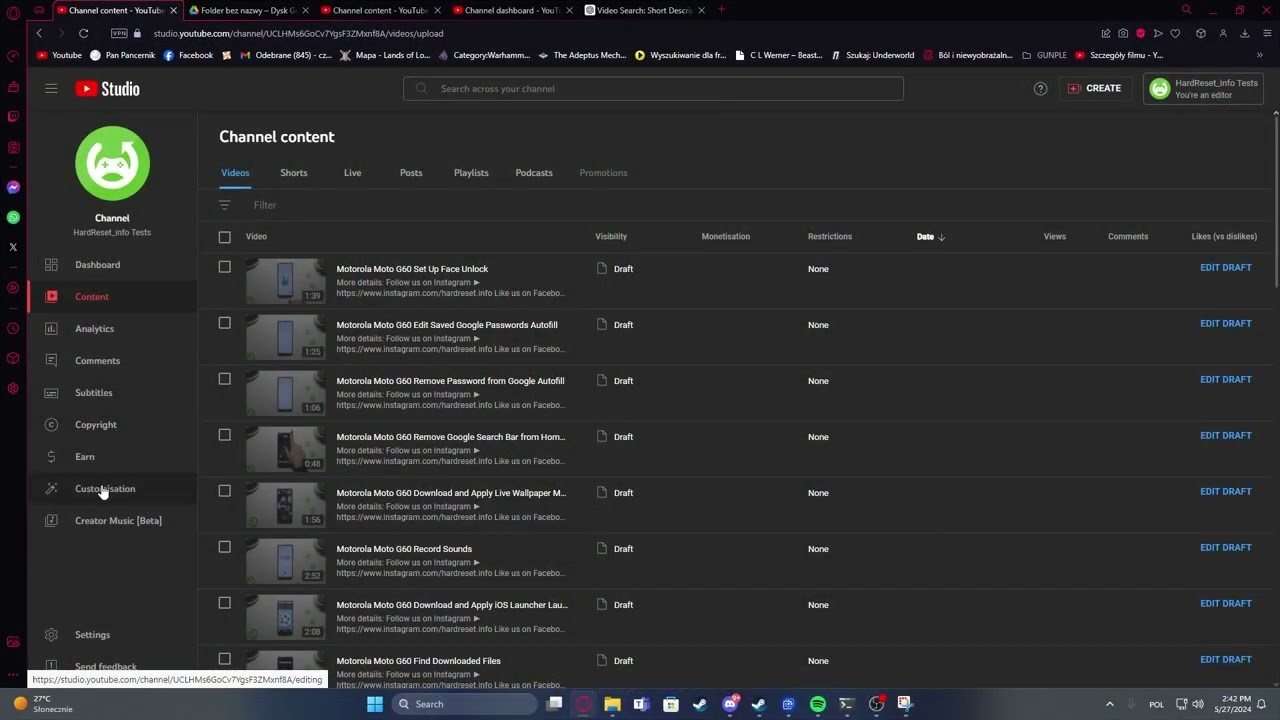Check the Download and Apply Live Wallpaper checkbox
This screenshot has width=1280, height=720.
[224, 491]
